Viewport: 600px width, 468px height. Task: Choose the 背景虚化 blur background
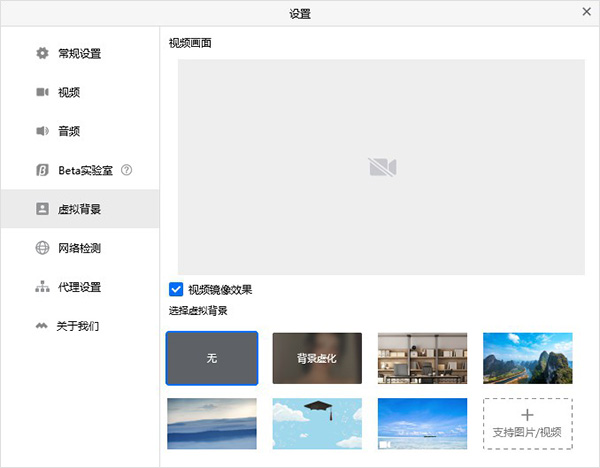(x=317, y=358)
